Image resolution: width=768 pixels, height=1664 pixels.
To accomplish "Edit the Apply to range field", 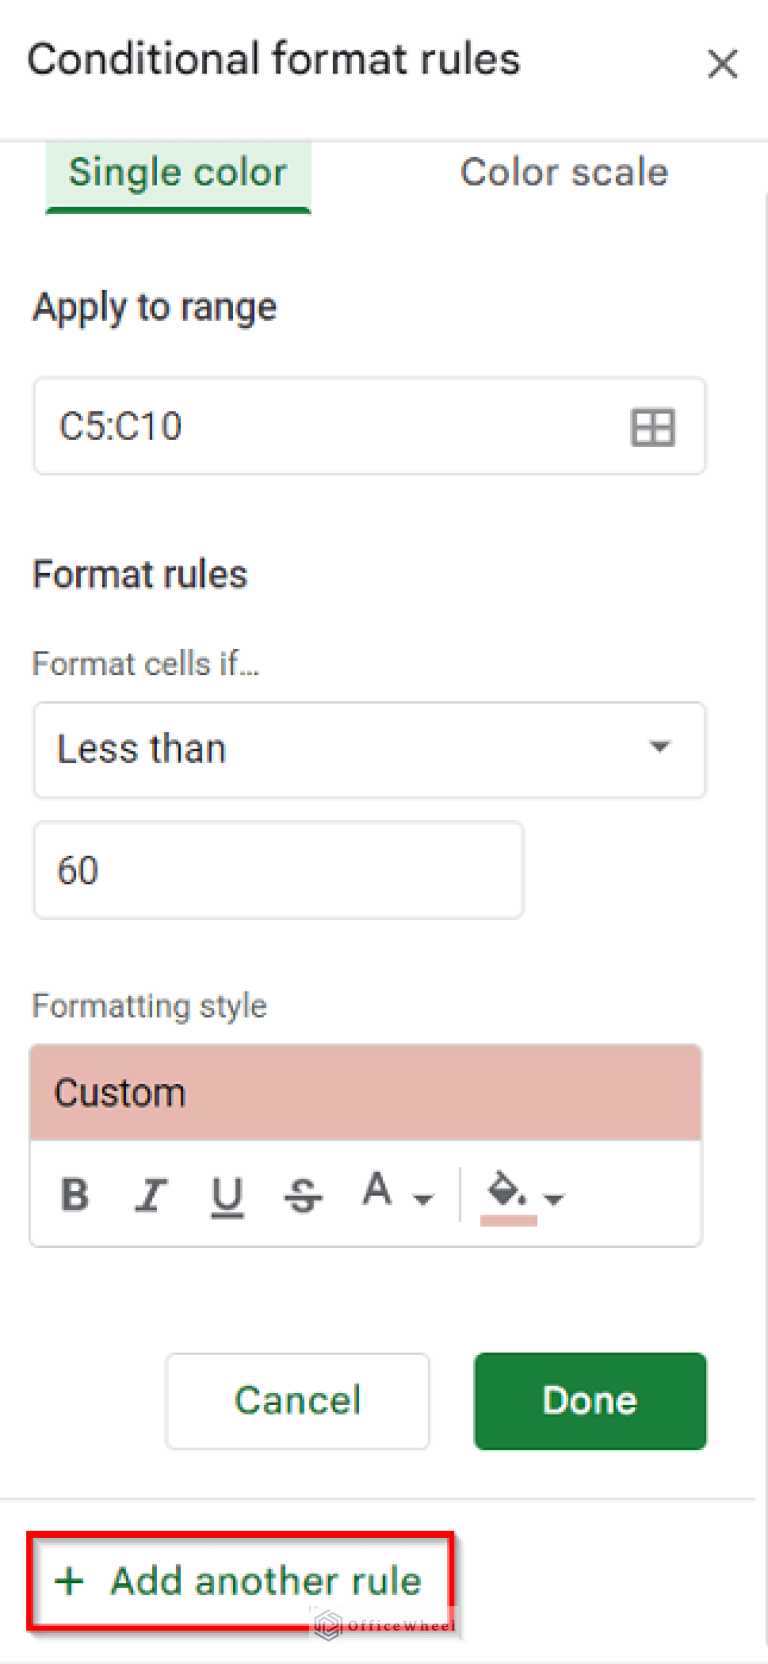I will [300, 426].
